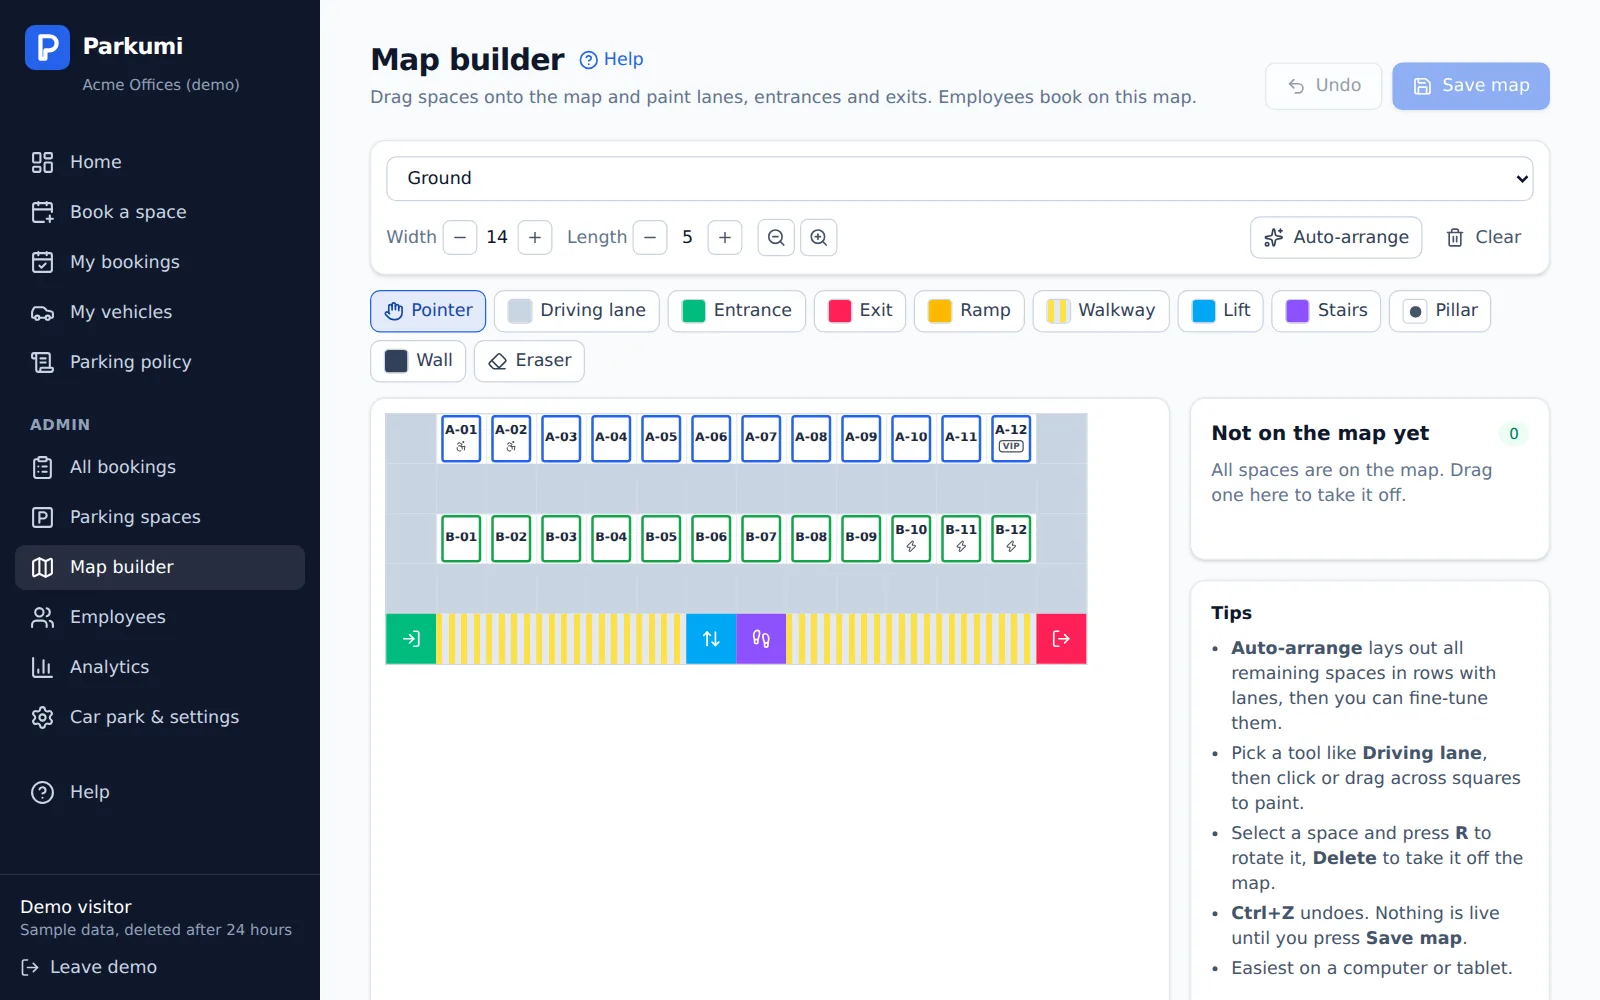Choose the Driving lane paint tool
The height and width of the screenshot is (1000, 1600).
pos(577,311)
